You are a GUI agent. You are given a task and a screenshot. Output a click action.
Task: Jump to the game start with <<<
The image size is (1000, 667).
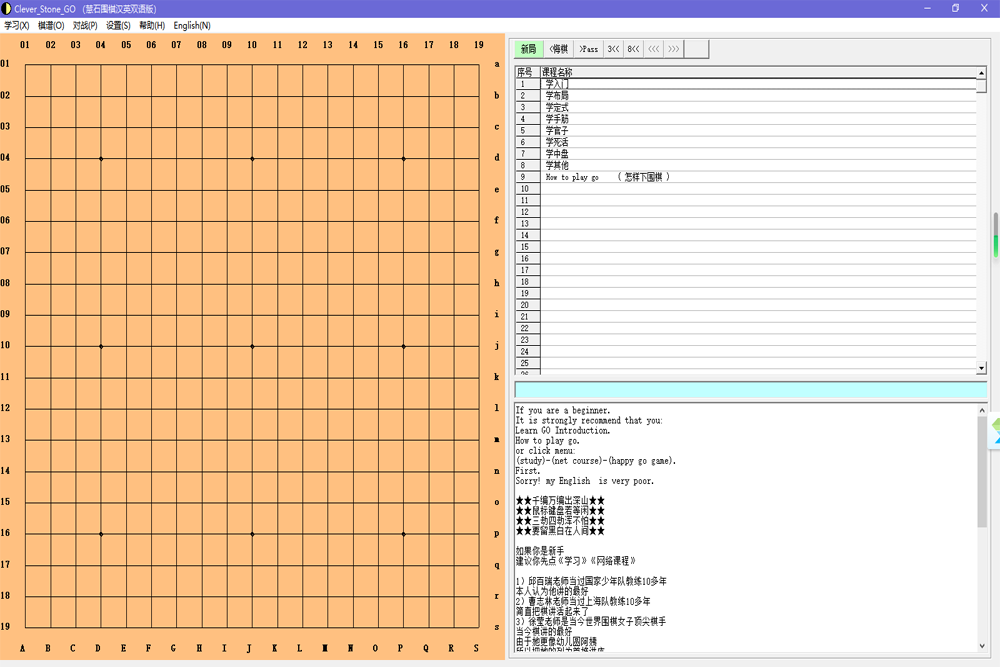point(653,48)
